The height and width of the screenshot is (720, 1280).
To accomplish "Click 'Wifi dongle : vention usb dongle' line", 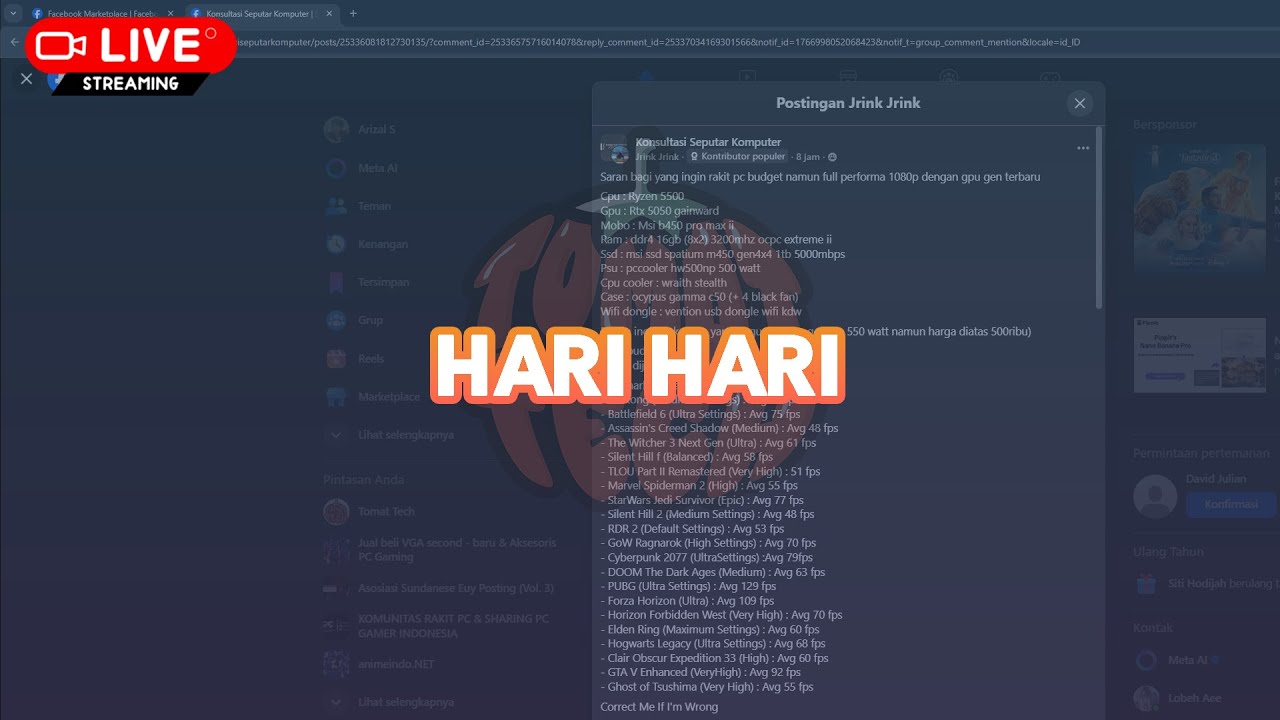I will pyautogui.click(x=700, y=311).
